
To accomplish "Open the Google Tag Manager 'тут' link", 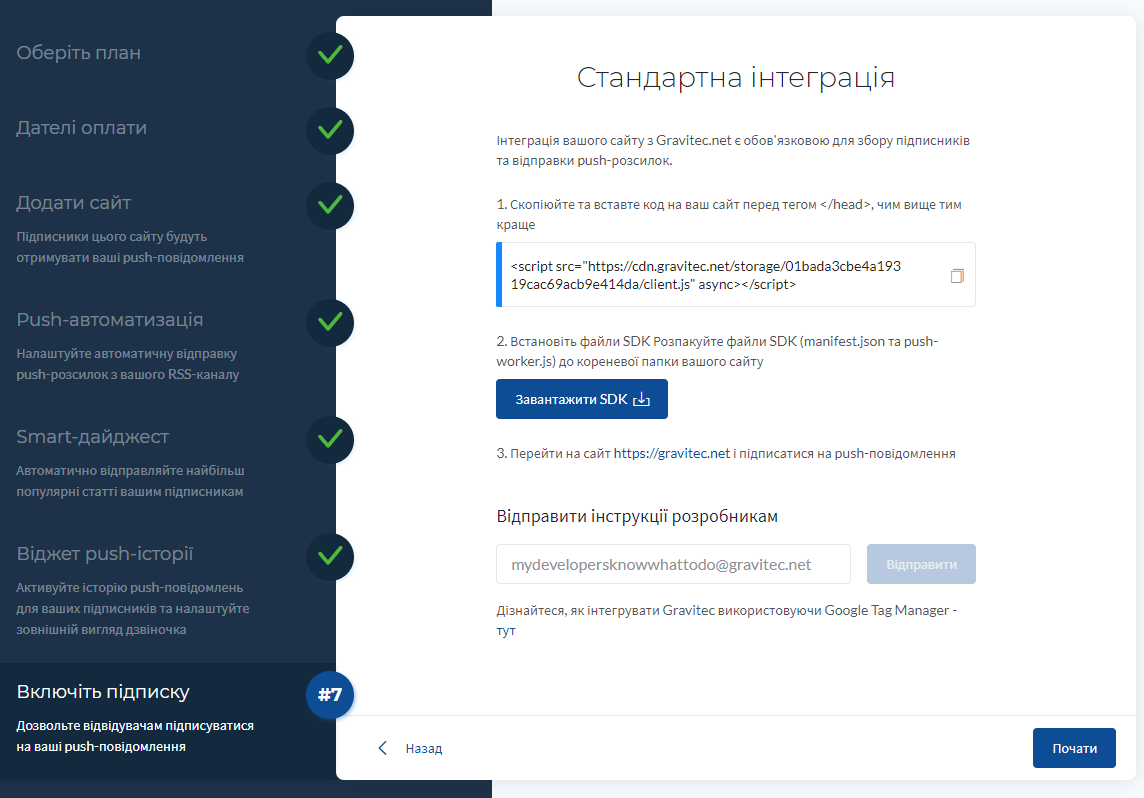I will coord(506,631).
